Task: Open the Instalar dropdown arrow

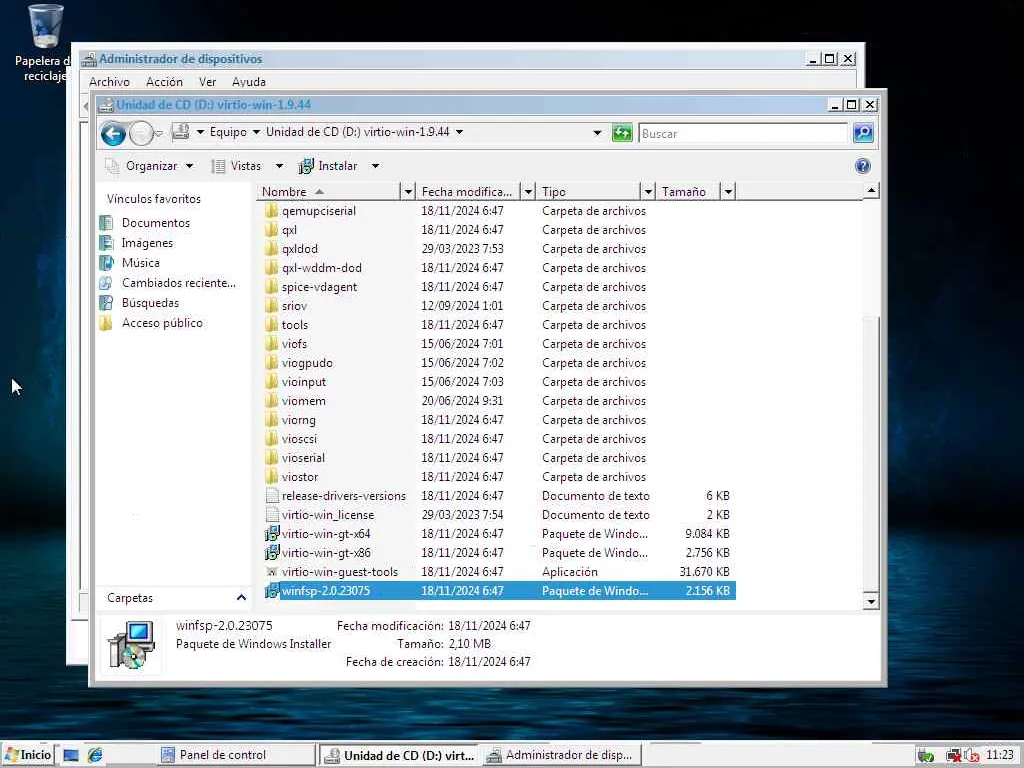Action: tap(376, 166)
